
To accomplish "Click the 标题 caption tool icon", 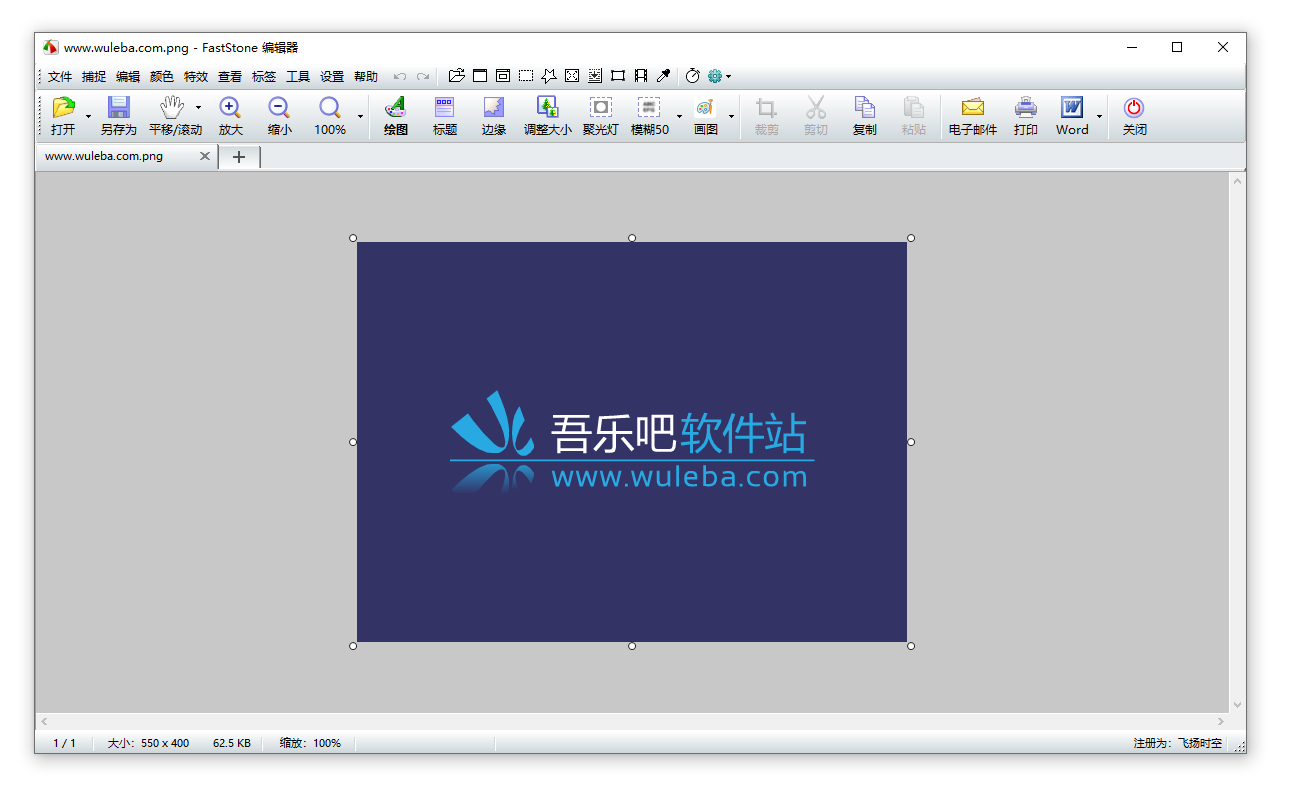I will pyautogui.click(x=445, y=107).
